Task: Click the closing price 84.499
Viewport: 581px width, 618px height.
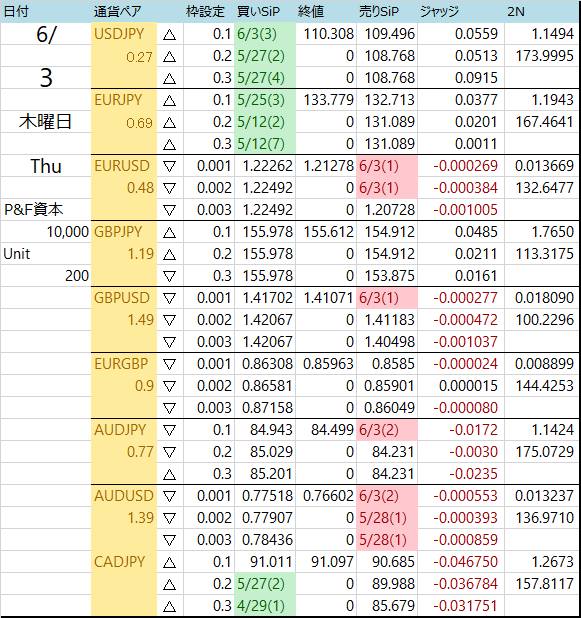Action: pyautogui.click(x=332, y=430)
